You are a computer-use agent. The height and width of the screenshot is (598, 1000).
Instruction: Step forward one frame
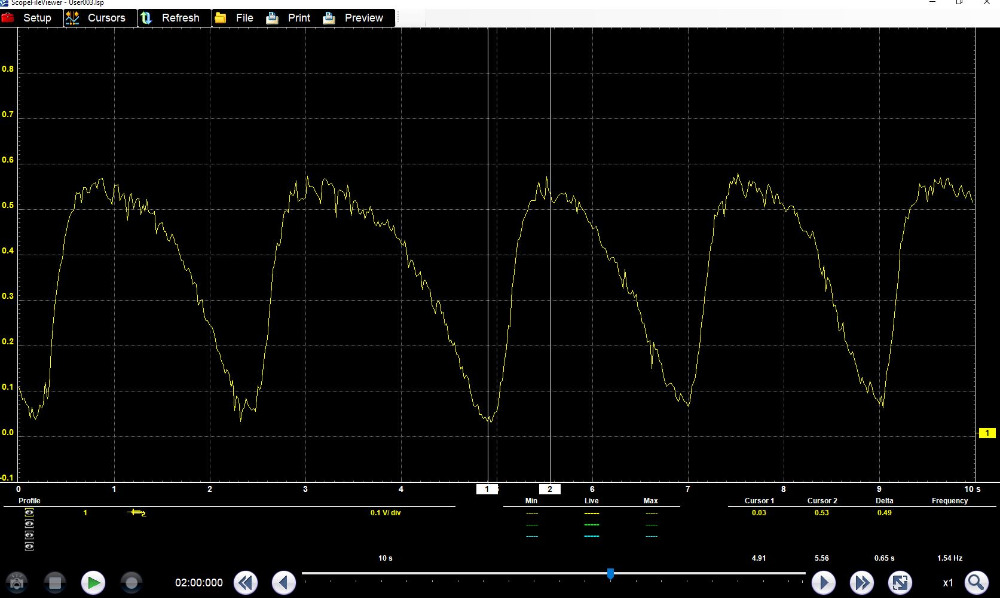point(823,582)
